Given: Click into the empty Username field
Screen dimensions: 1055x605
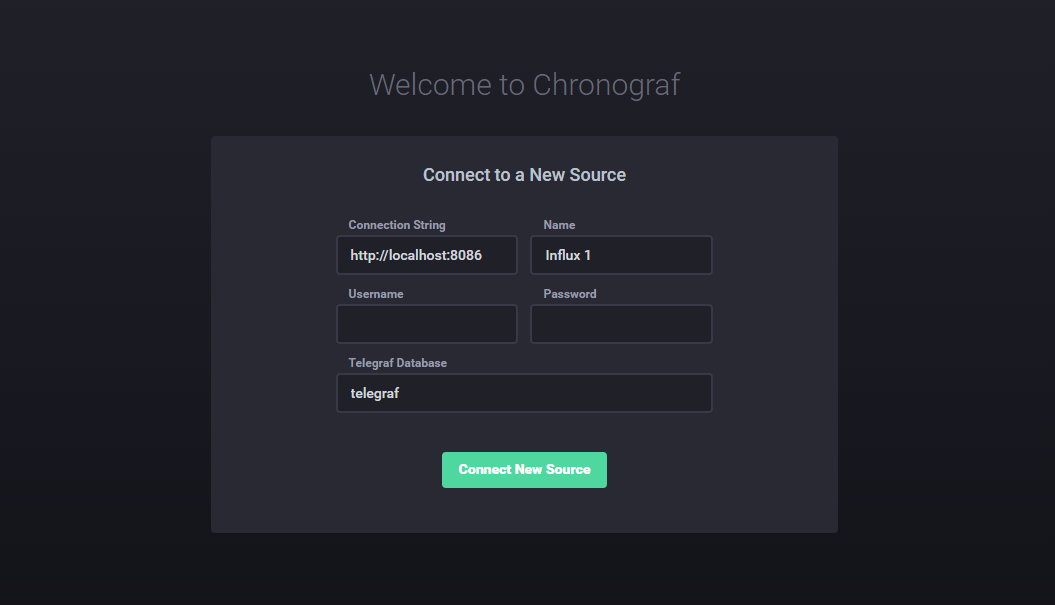Looking at the screenshot, I should click(x=427, y=324).
